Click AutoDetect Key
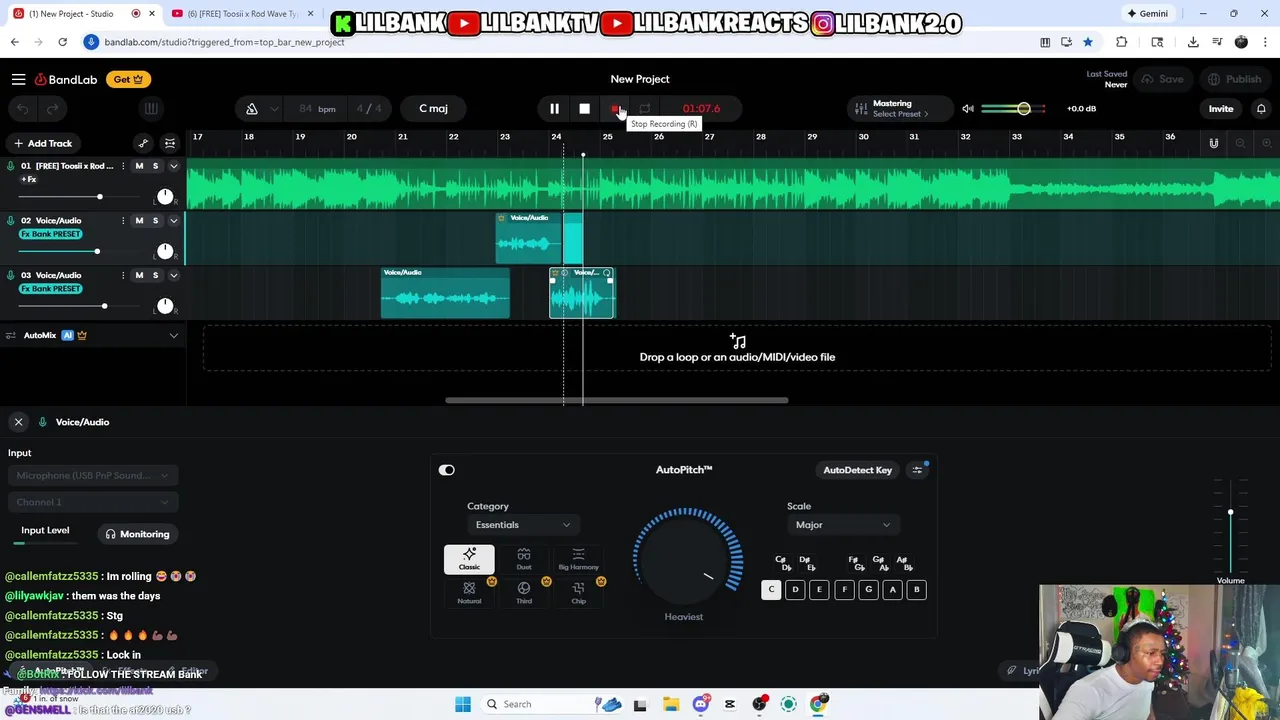 pos(857,470)
